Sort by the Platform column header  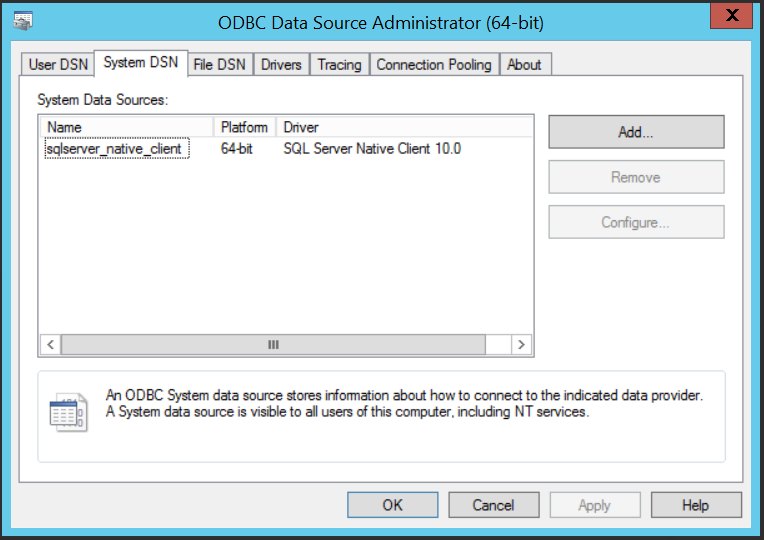pos(244,127)
